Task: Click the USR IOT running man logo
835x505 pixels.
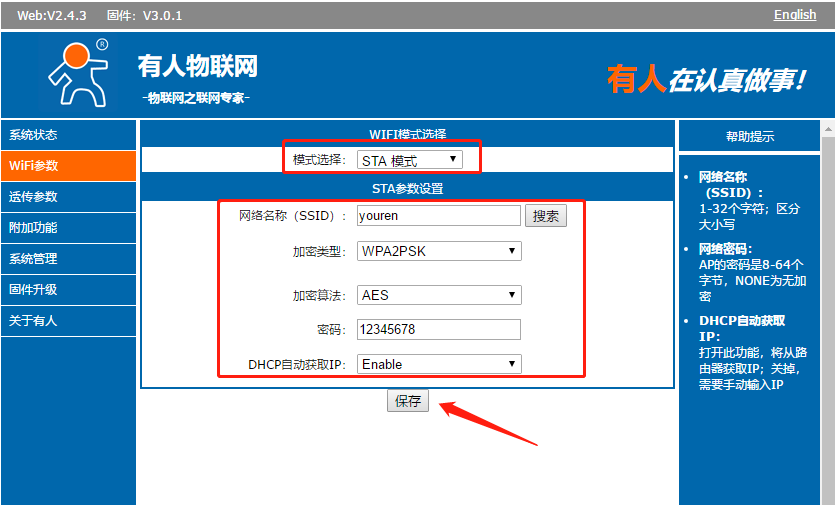Action: 77,74
